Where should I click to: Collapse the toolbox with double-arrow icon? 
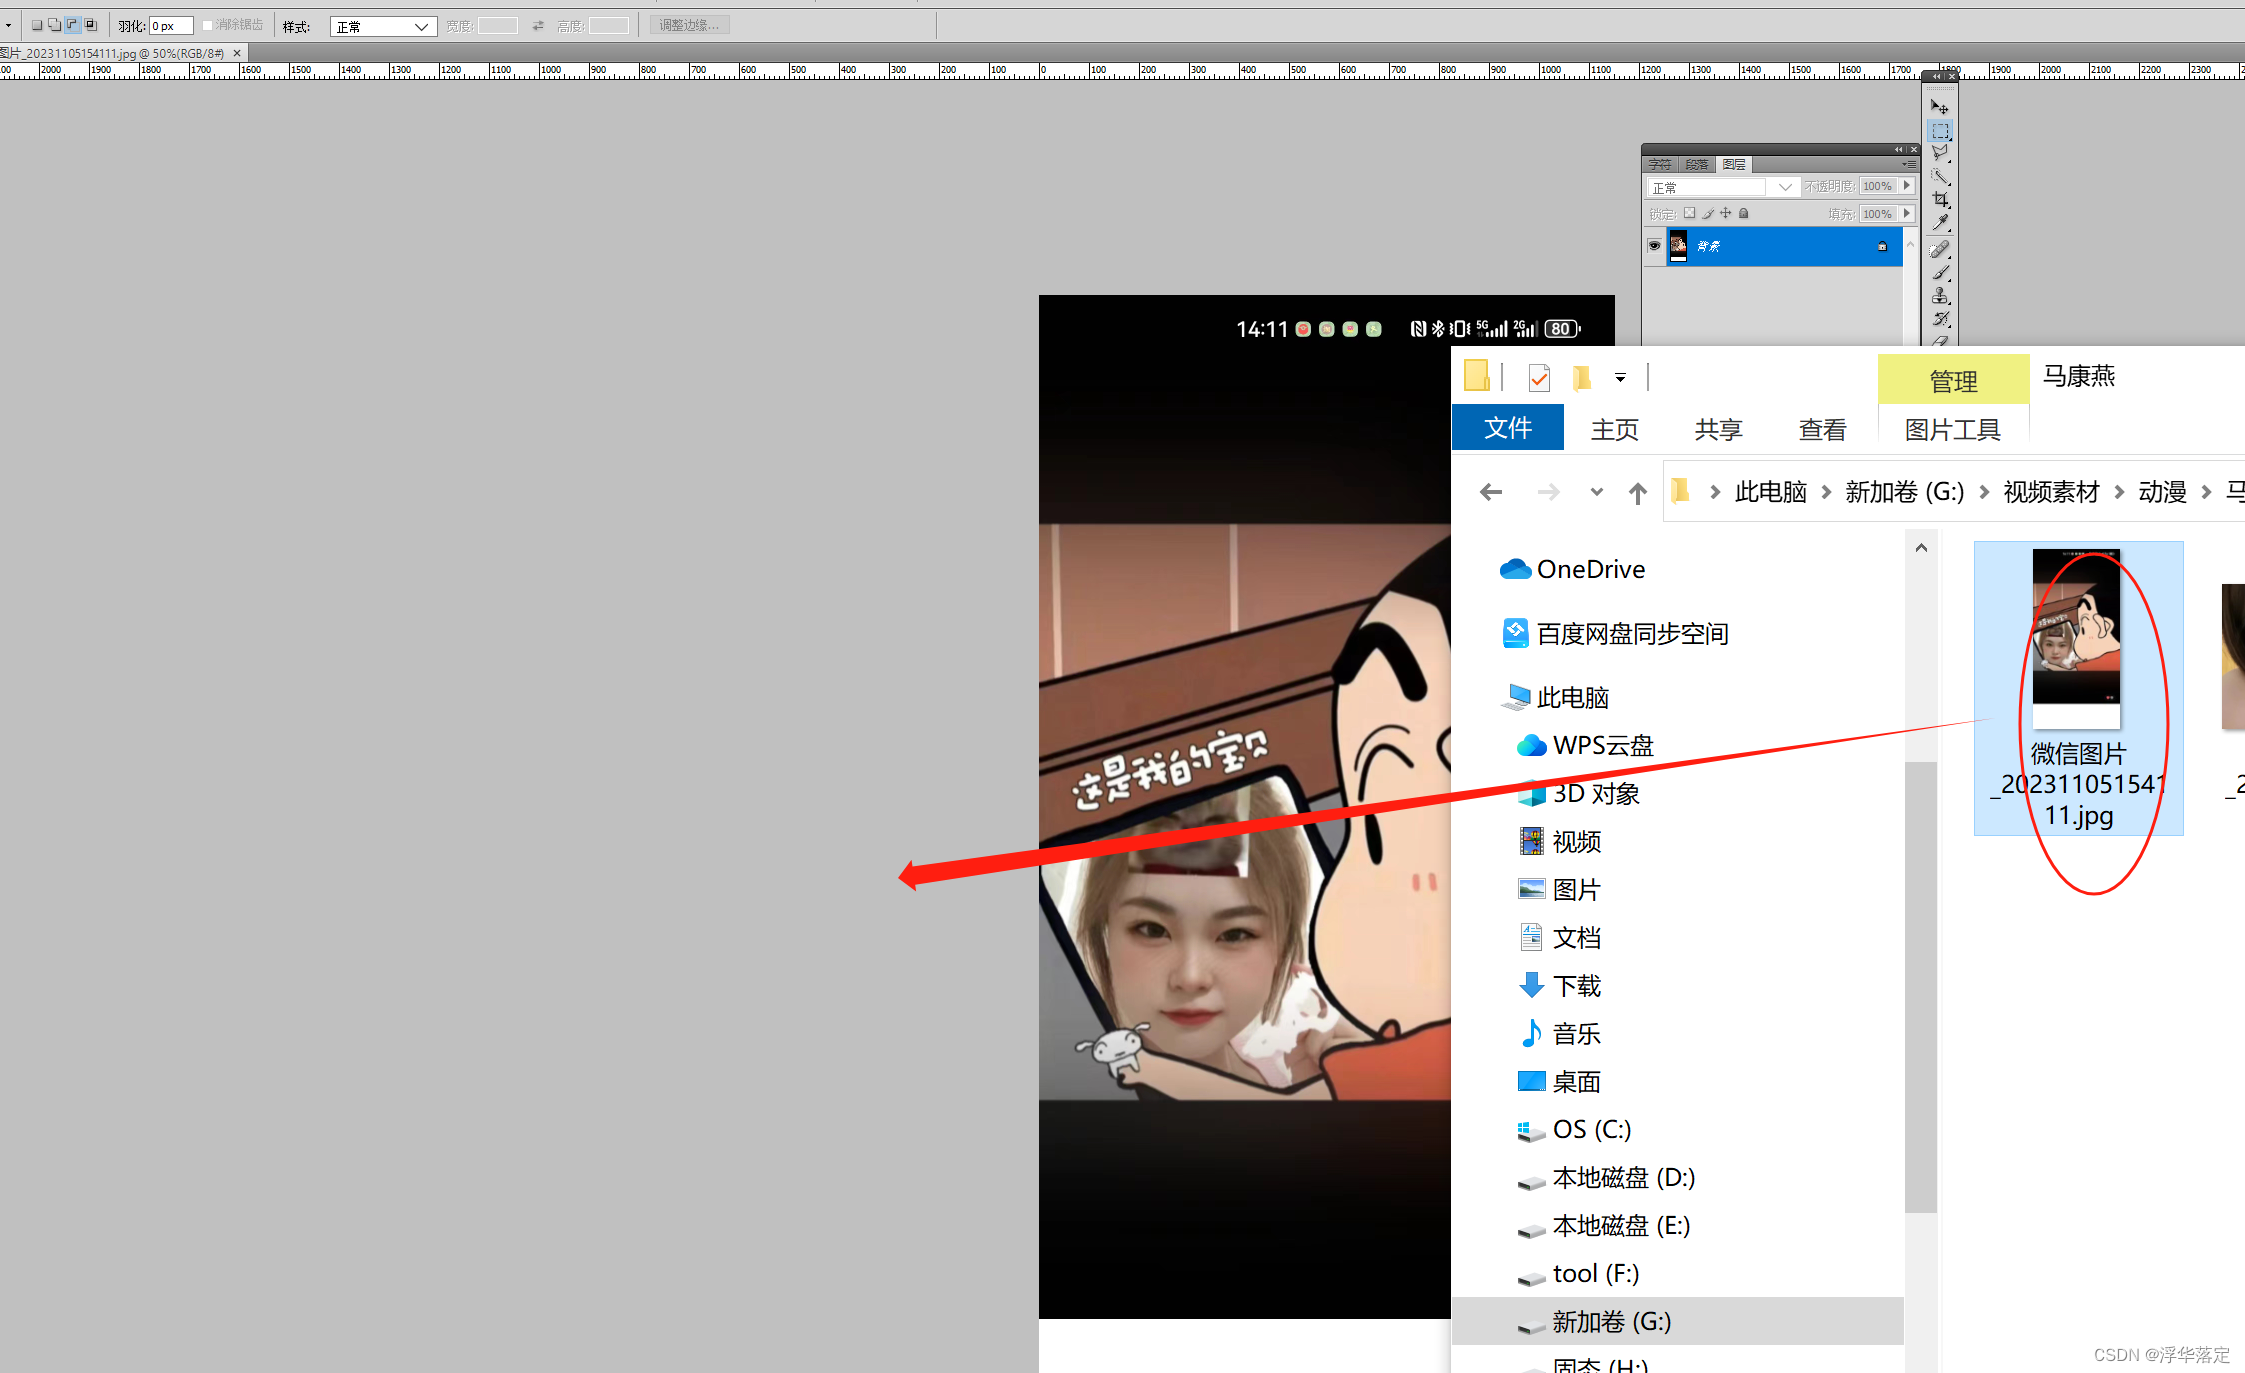1937,76
